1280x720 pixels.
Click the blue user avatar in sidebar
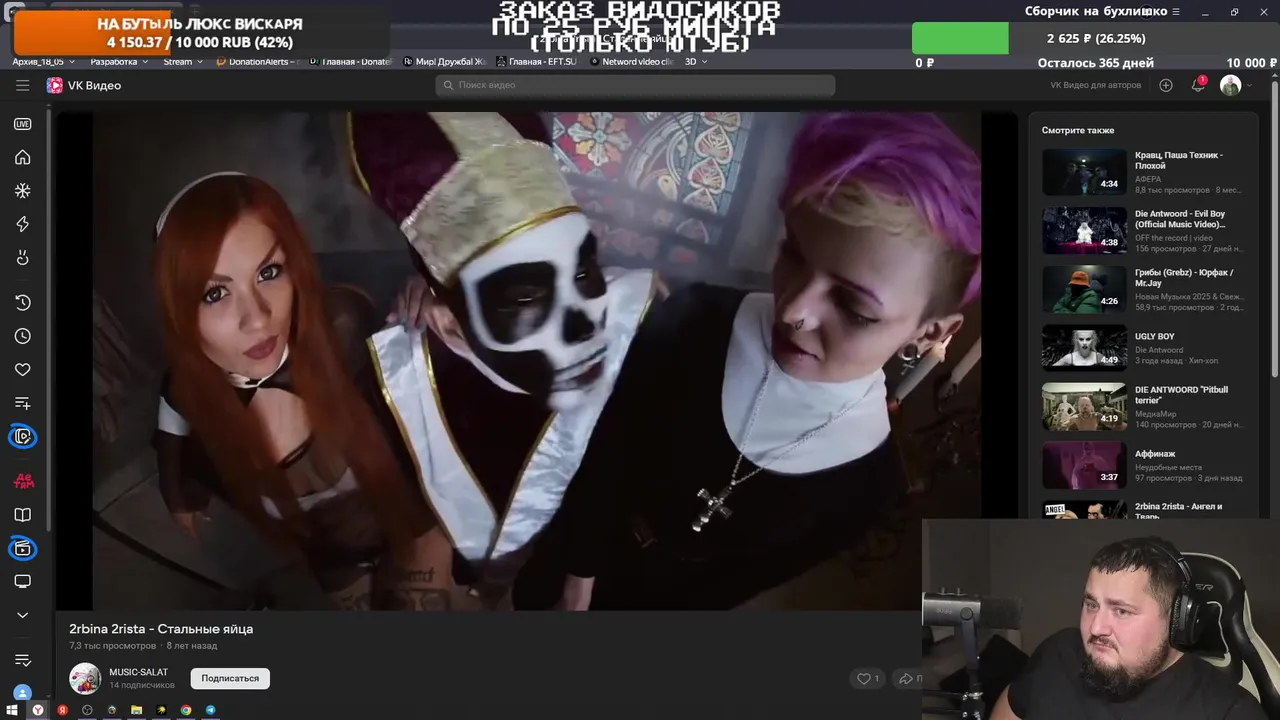[x=22, y=693]
